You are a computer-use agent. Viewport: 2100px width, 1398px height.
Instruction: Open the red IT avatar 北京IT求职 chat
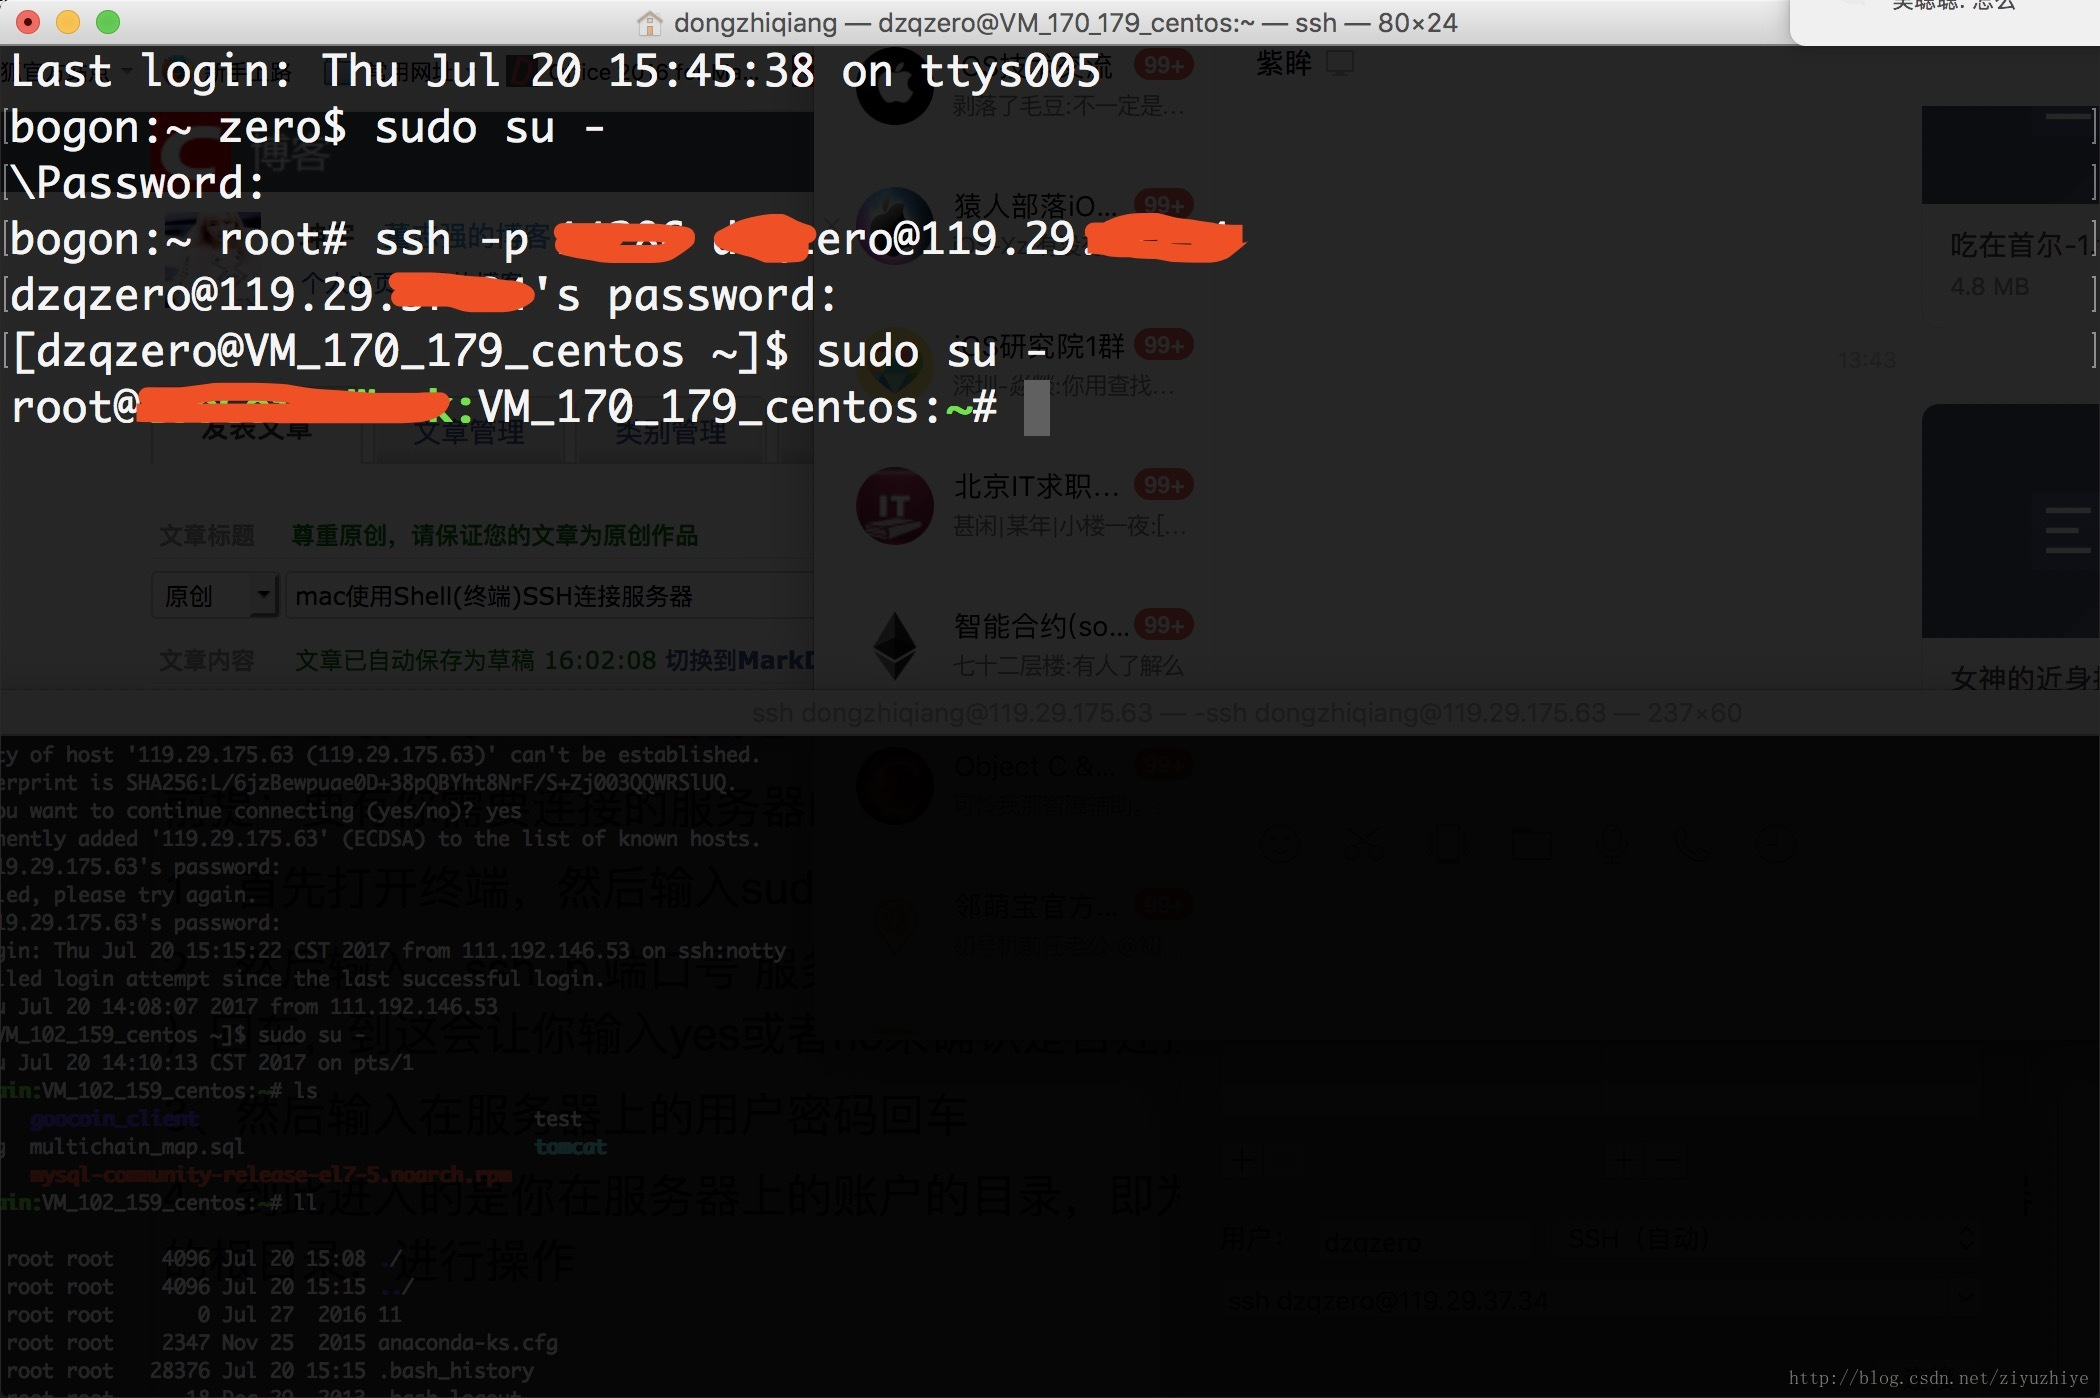pyautogui.click(x=895, y=506)
